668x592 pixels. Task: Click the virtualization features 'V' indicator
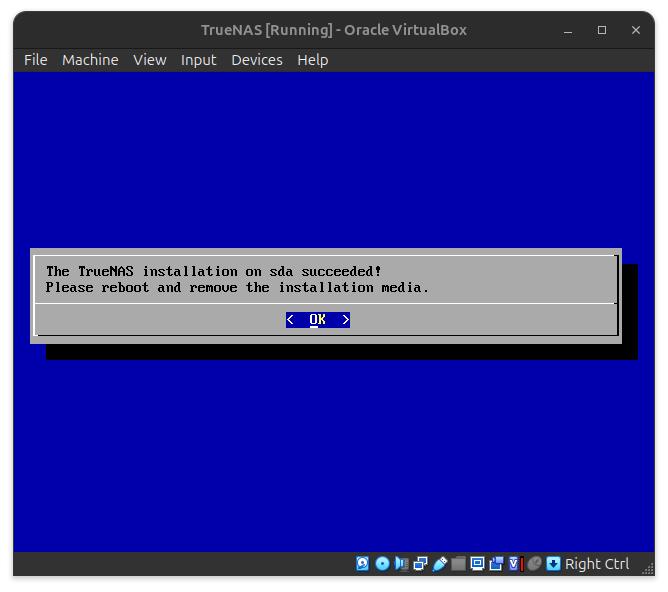tap(515, 564)
